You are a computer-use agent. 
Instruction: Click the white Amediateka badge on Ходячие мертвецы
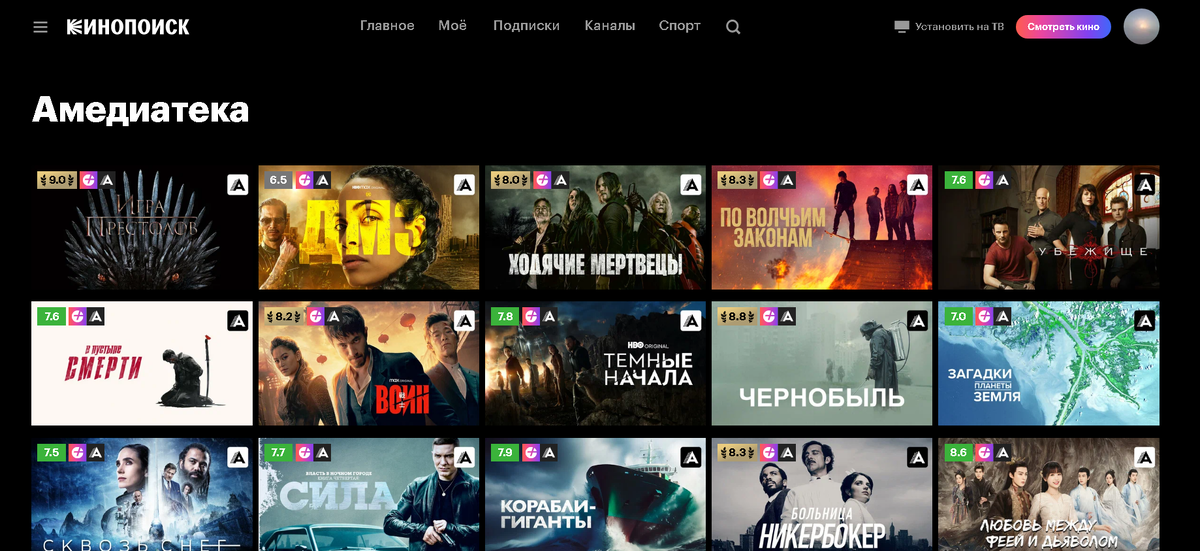pyautogui.click(x=690, y=185)
